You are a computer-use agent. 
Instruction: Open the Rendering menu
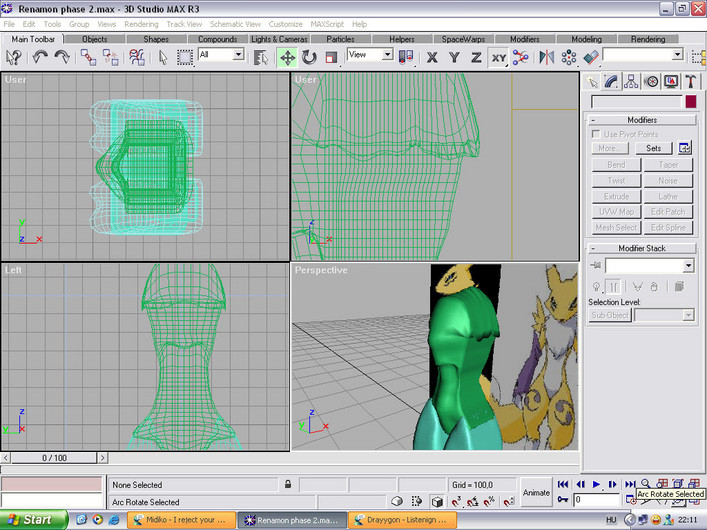141,24
